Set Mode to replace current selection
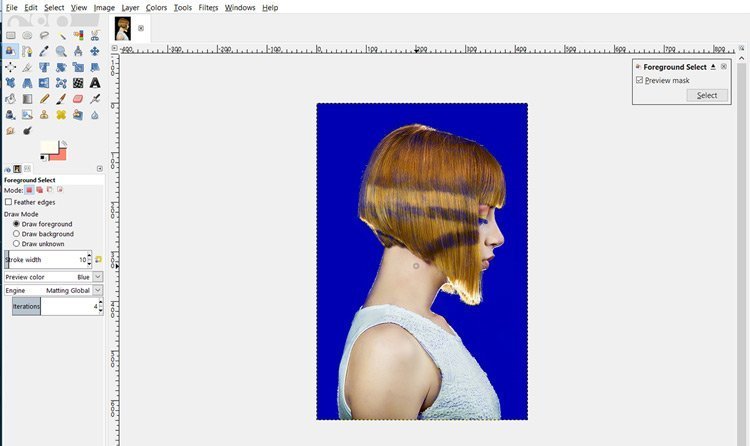750x446 pixels. (29, 190)
